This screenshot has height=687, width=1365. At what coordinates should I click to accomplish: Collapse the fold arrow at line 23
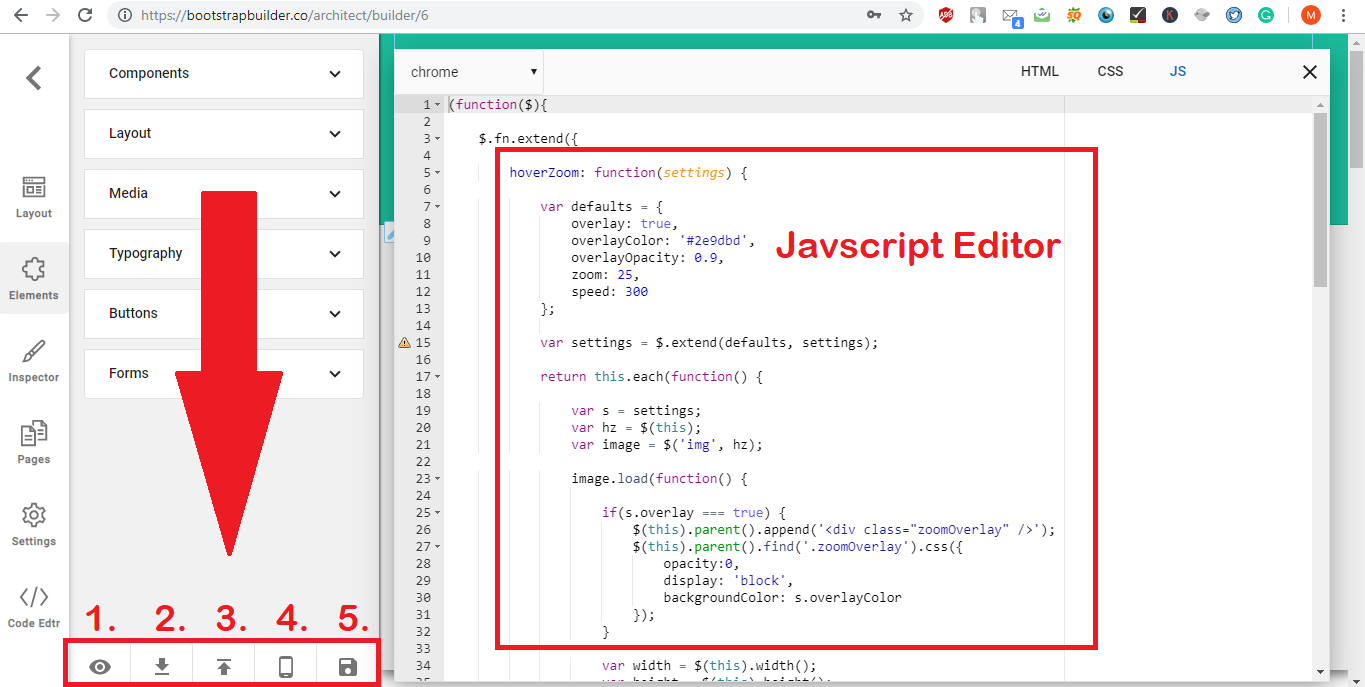tap(438, 478)
